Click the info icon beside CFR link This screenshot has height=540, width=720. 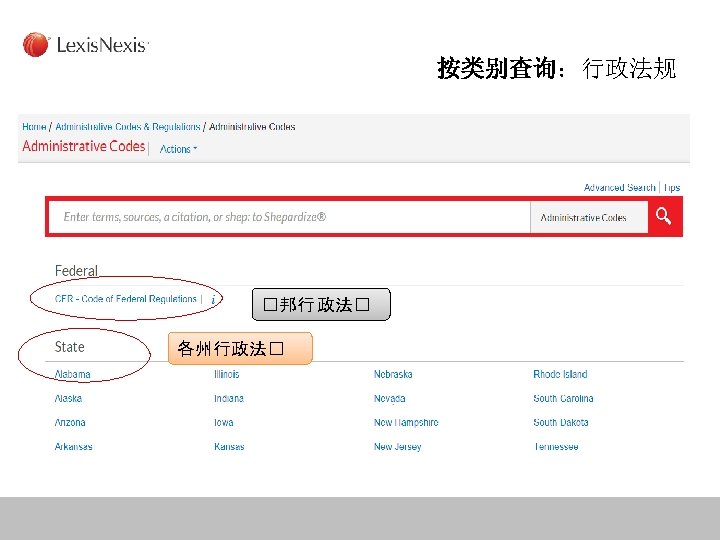pos(213,299)
